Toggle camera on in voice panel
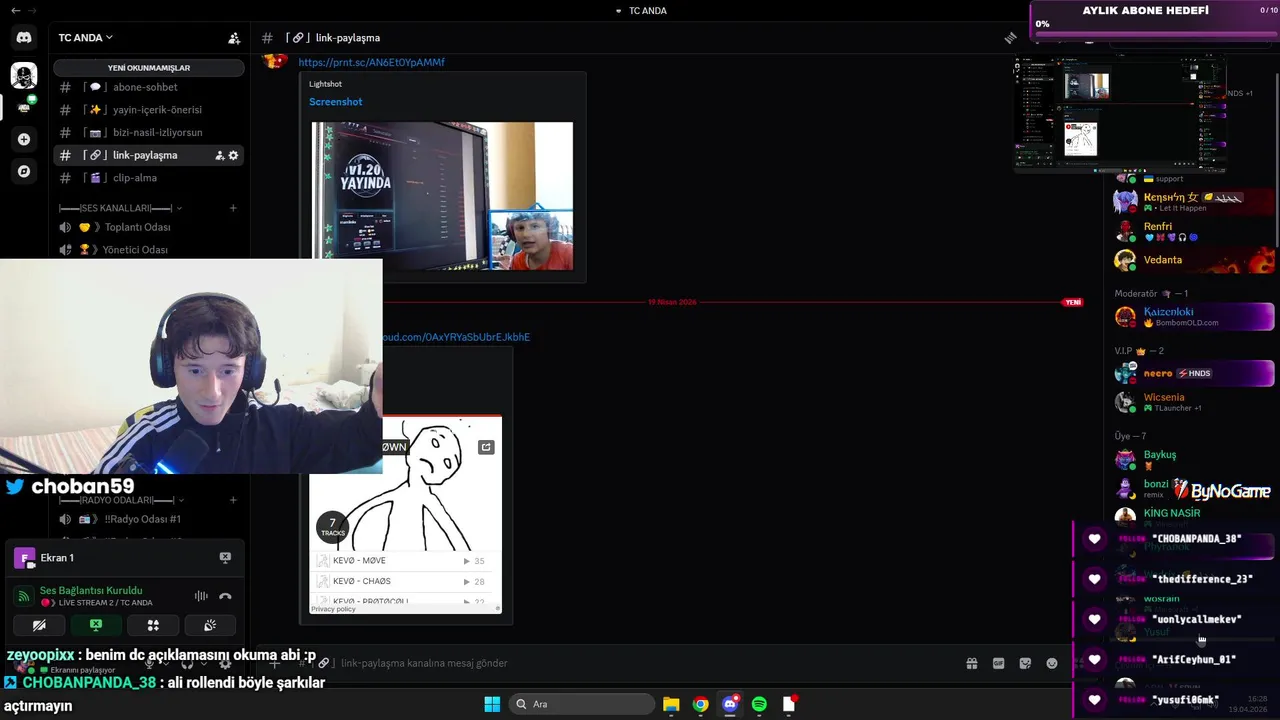 click(x=39, y=625)
